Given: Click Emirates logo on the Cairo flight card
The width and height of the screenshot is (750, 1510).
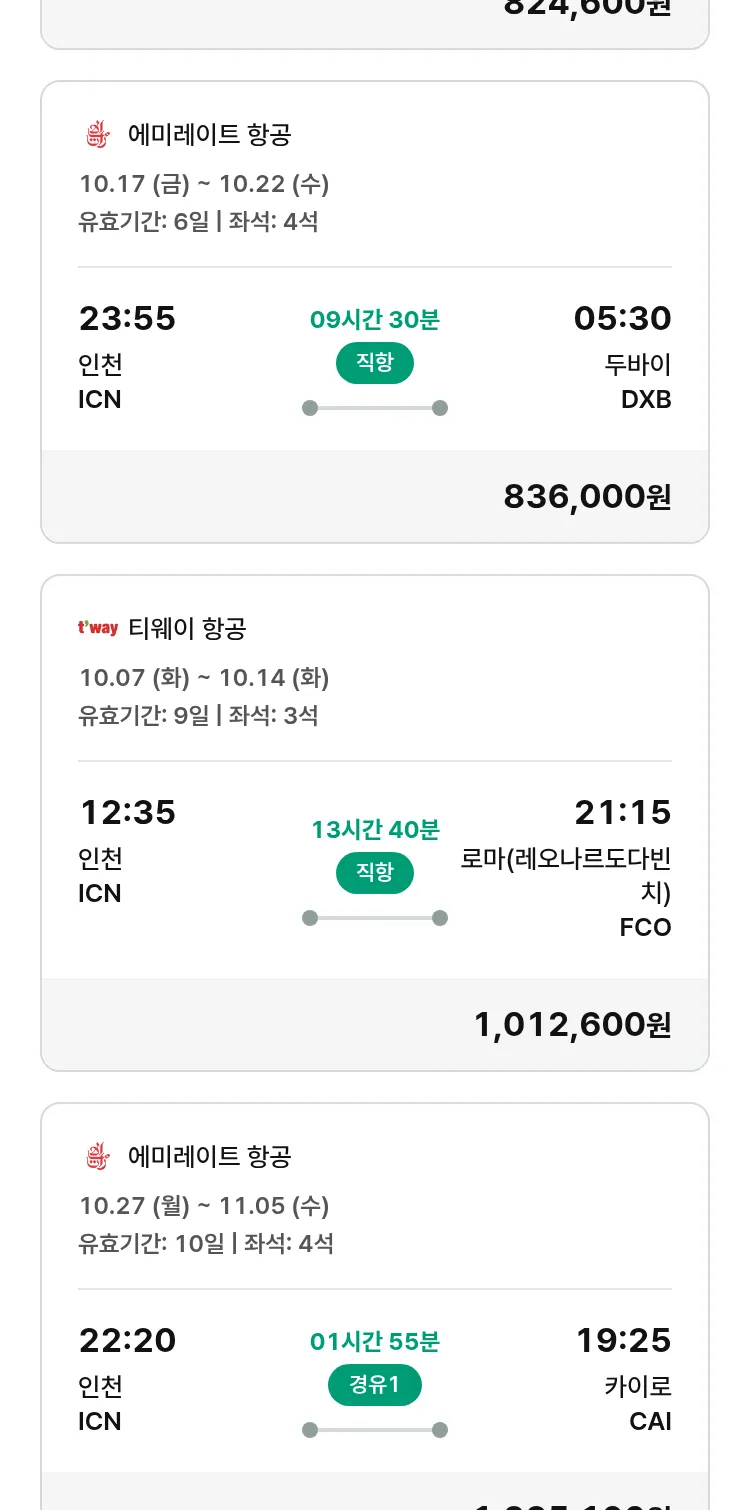Looking at the screenshot, I should point(96,1156).
